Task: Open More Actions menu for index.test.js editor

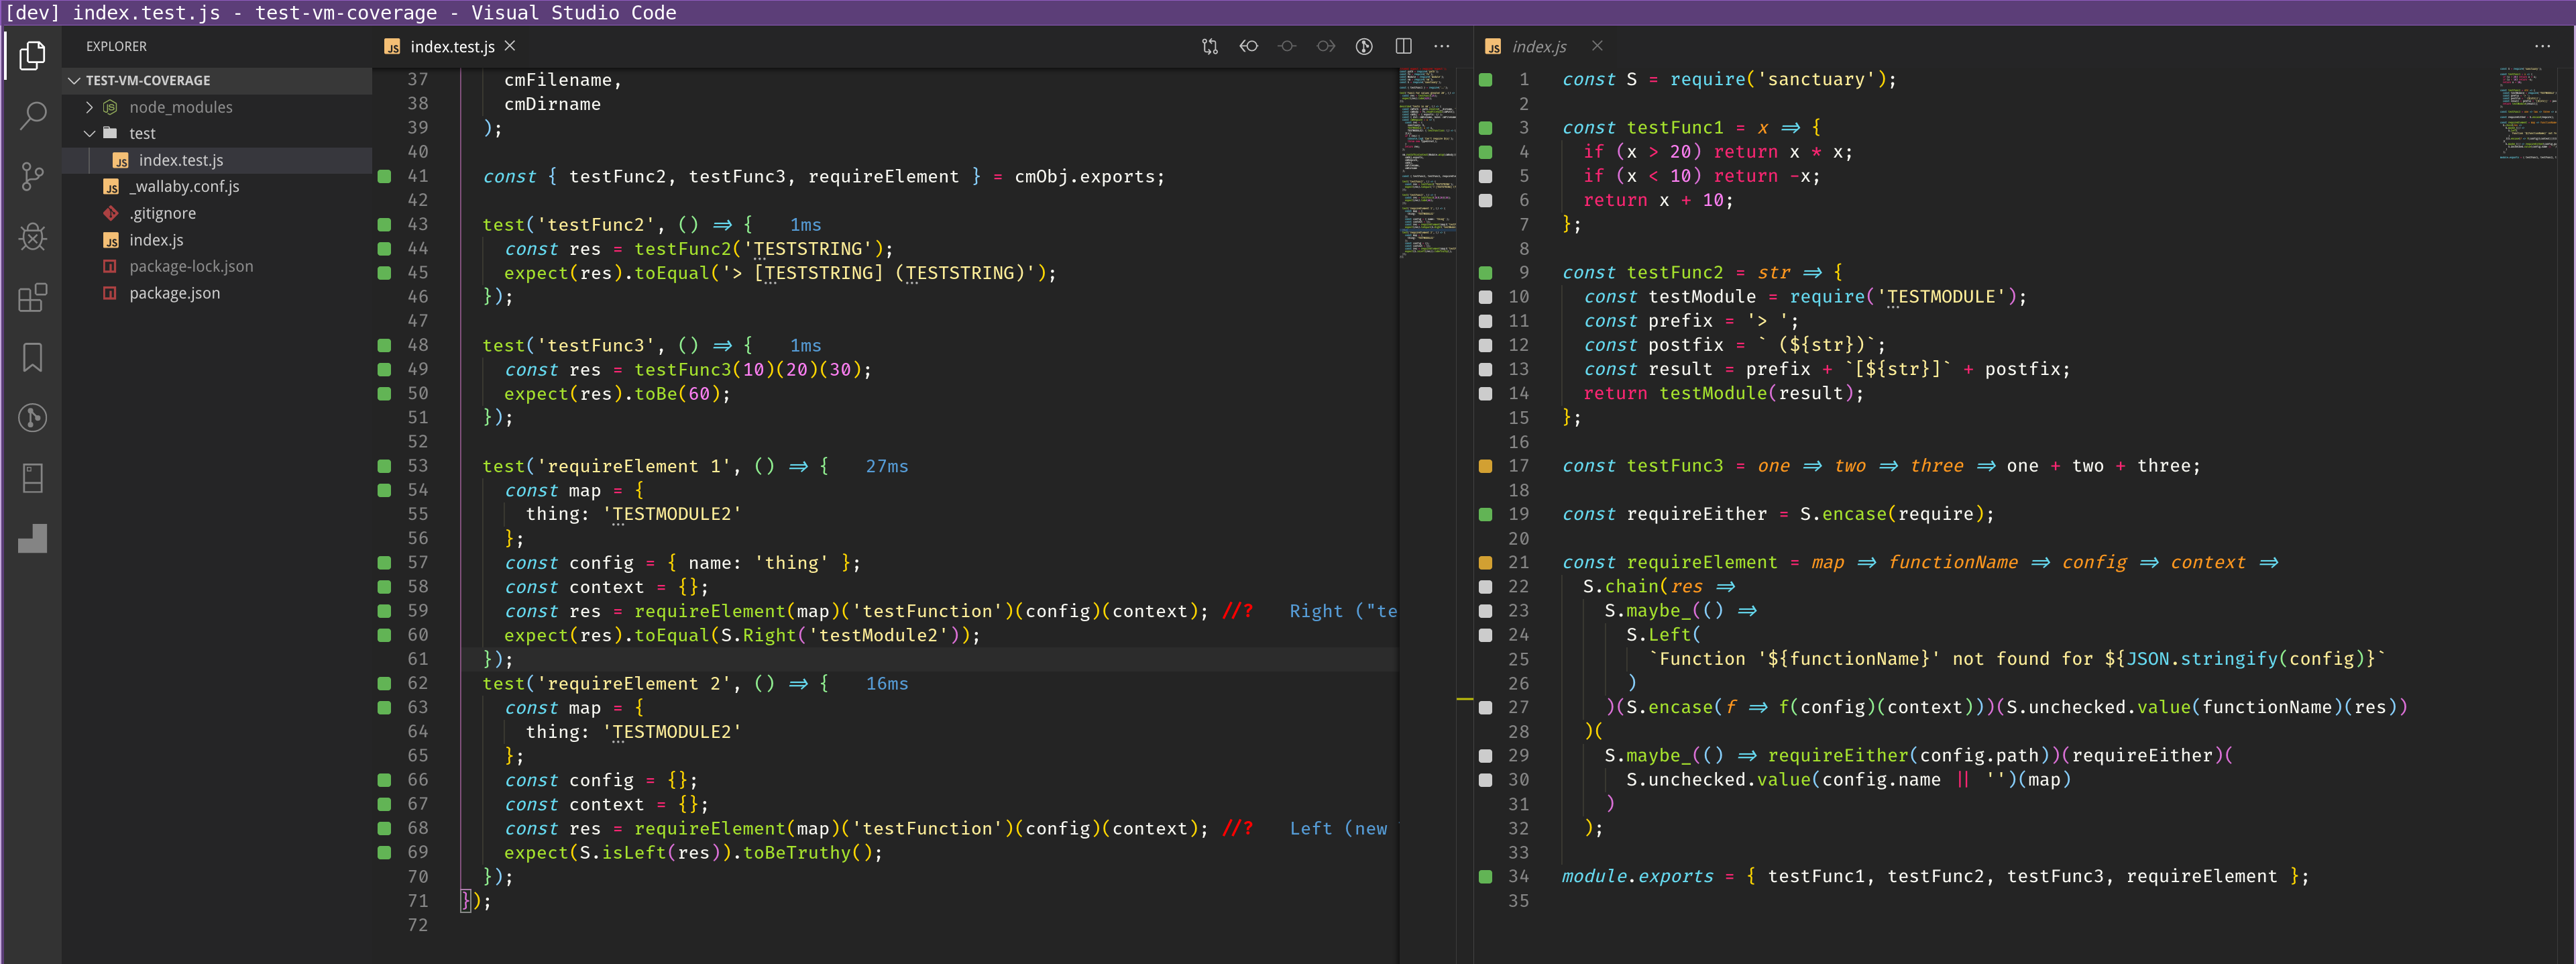Action: [x=1441, y=46]
